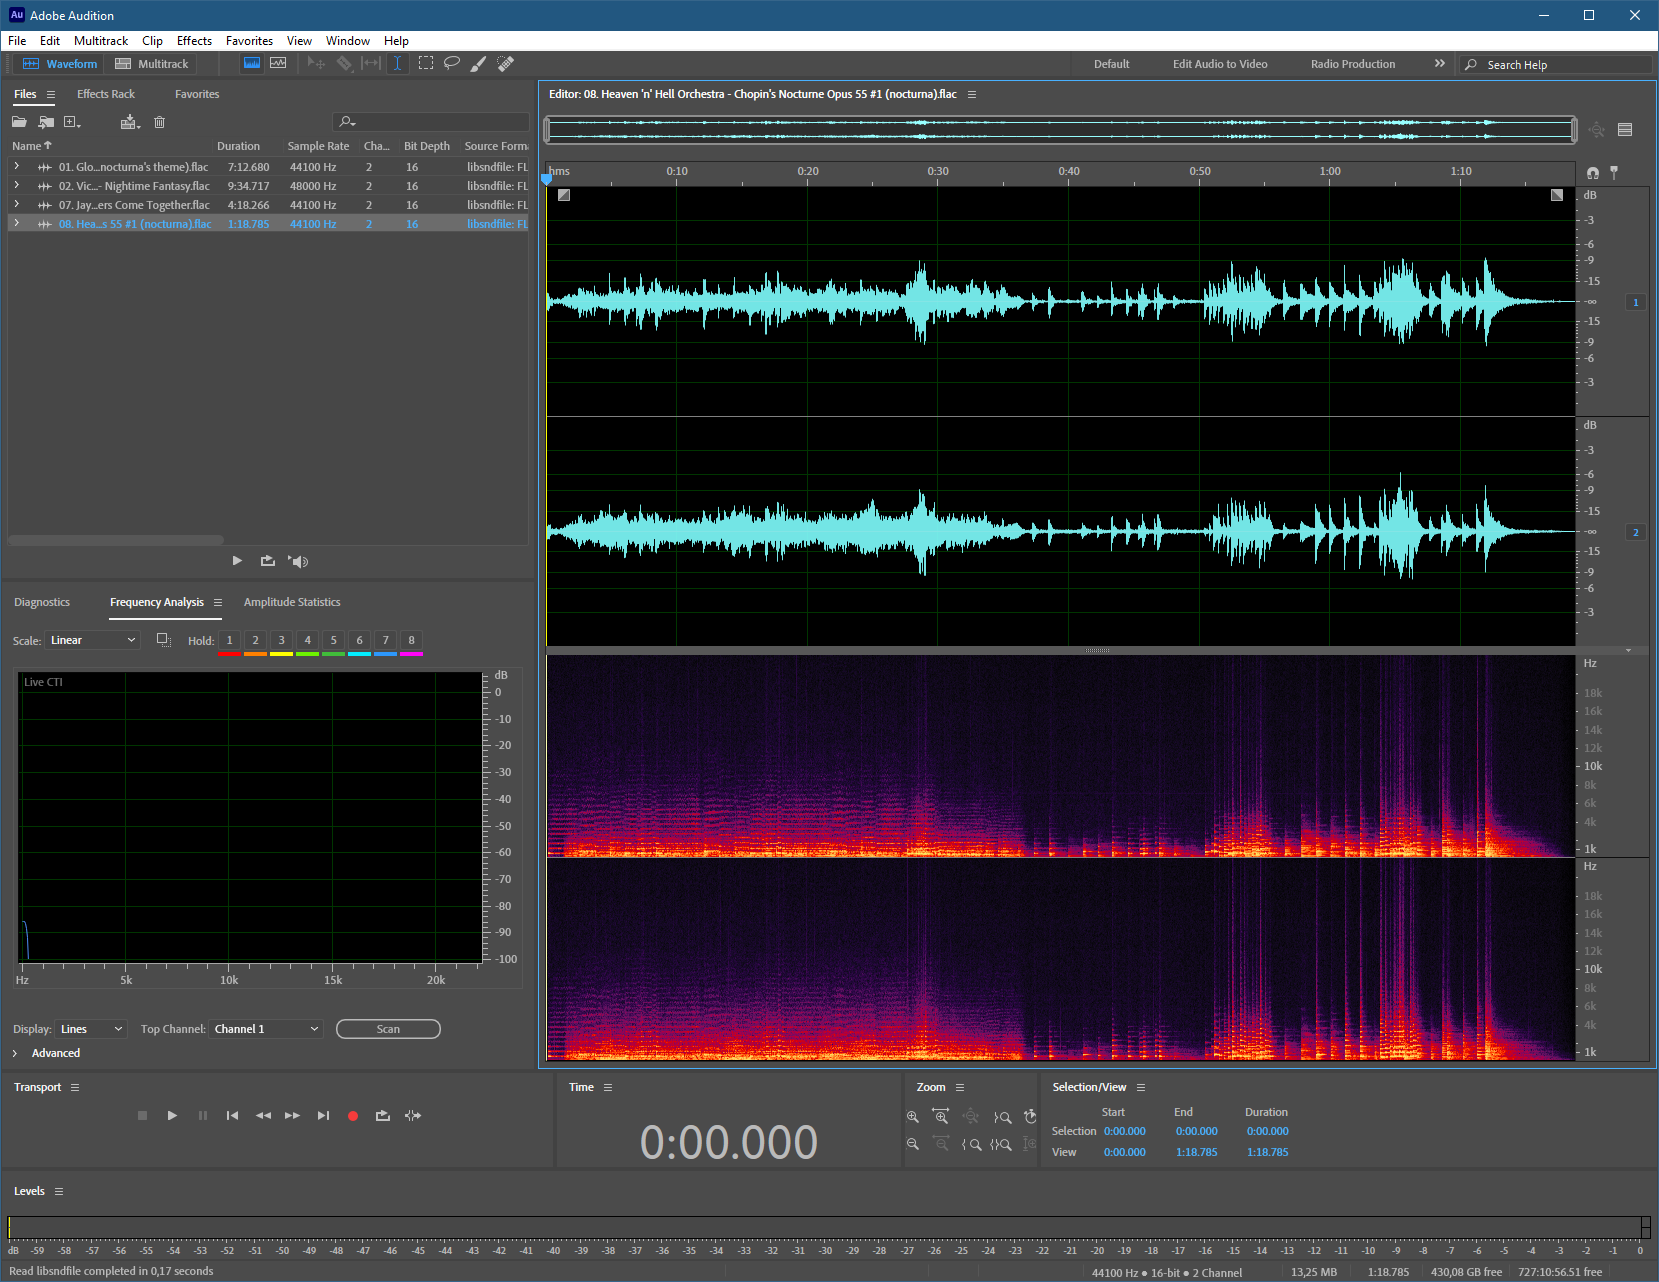
Task: Expand the 07. Jay...ers Come Together file row
Action: [x=17, y=205]
